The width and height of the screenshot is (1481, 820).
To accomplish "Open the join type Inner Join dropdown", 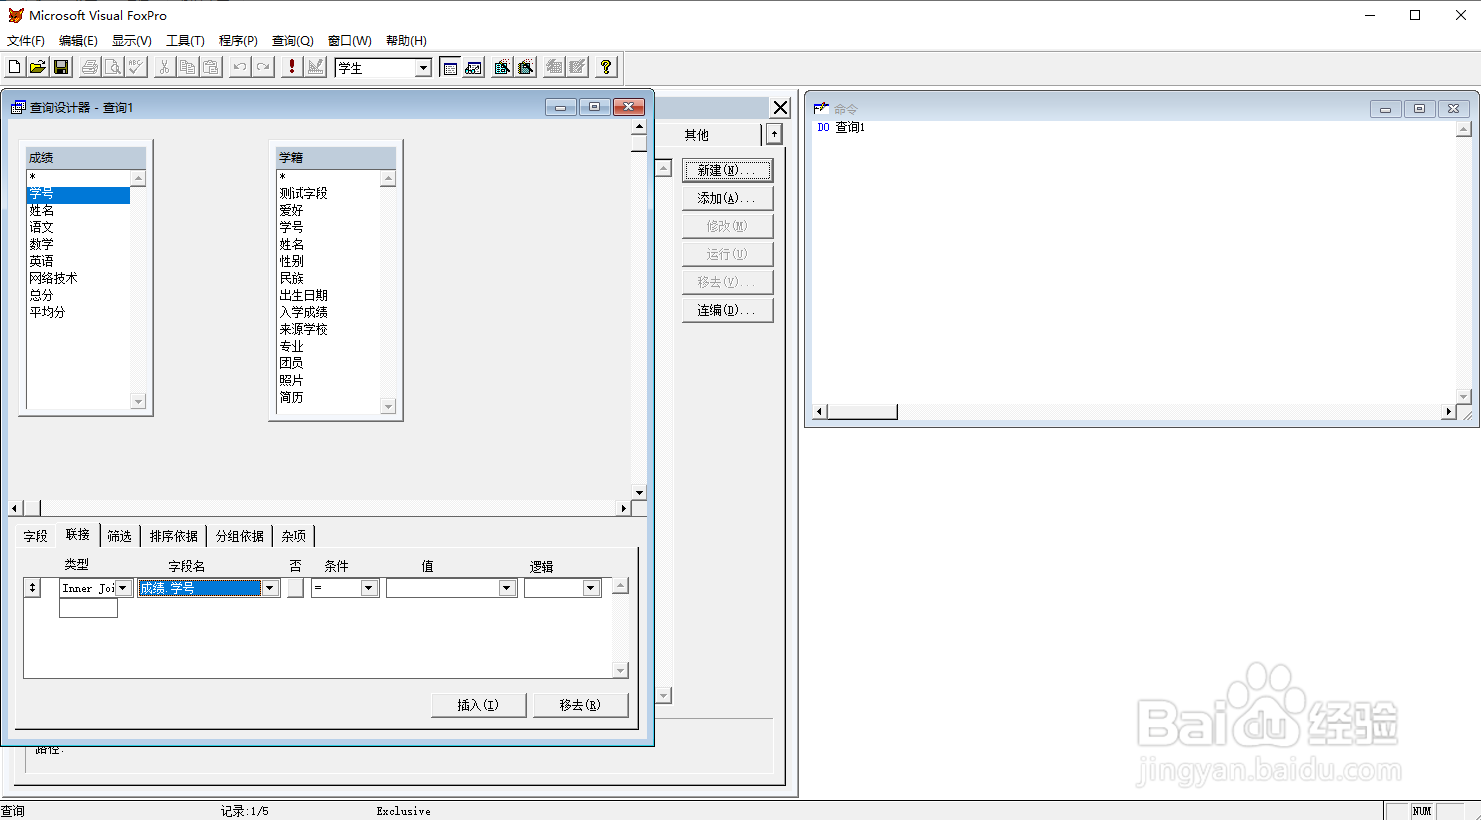I will [124, 588].
